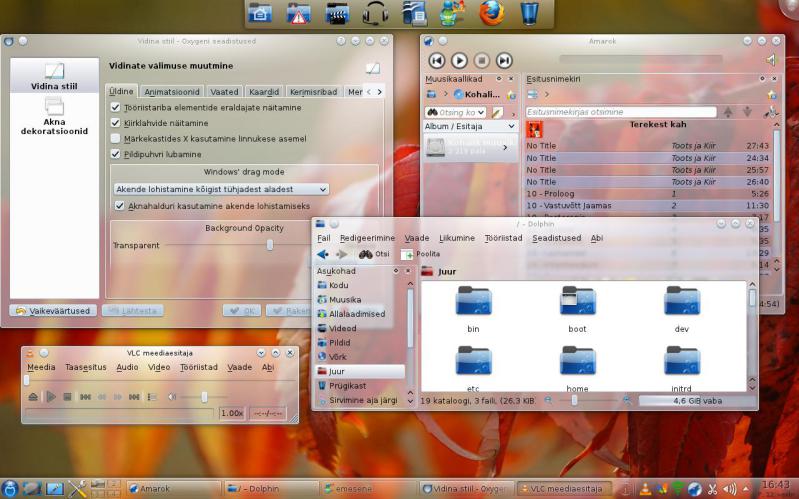Uncheck Pildipuhvri lubamine option
The width and height of the screenshot is (799, 499).
(x=116, y=154)
